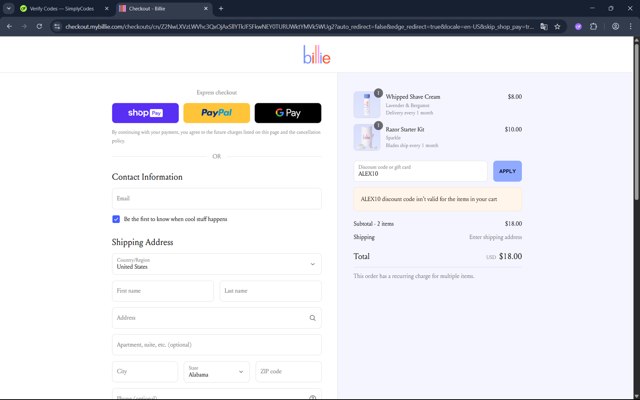Open site information icon in address bar
Image resolution: width=640 pixels, height=400 pixels.
57,27
